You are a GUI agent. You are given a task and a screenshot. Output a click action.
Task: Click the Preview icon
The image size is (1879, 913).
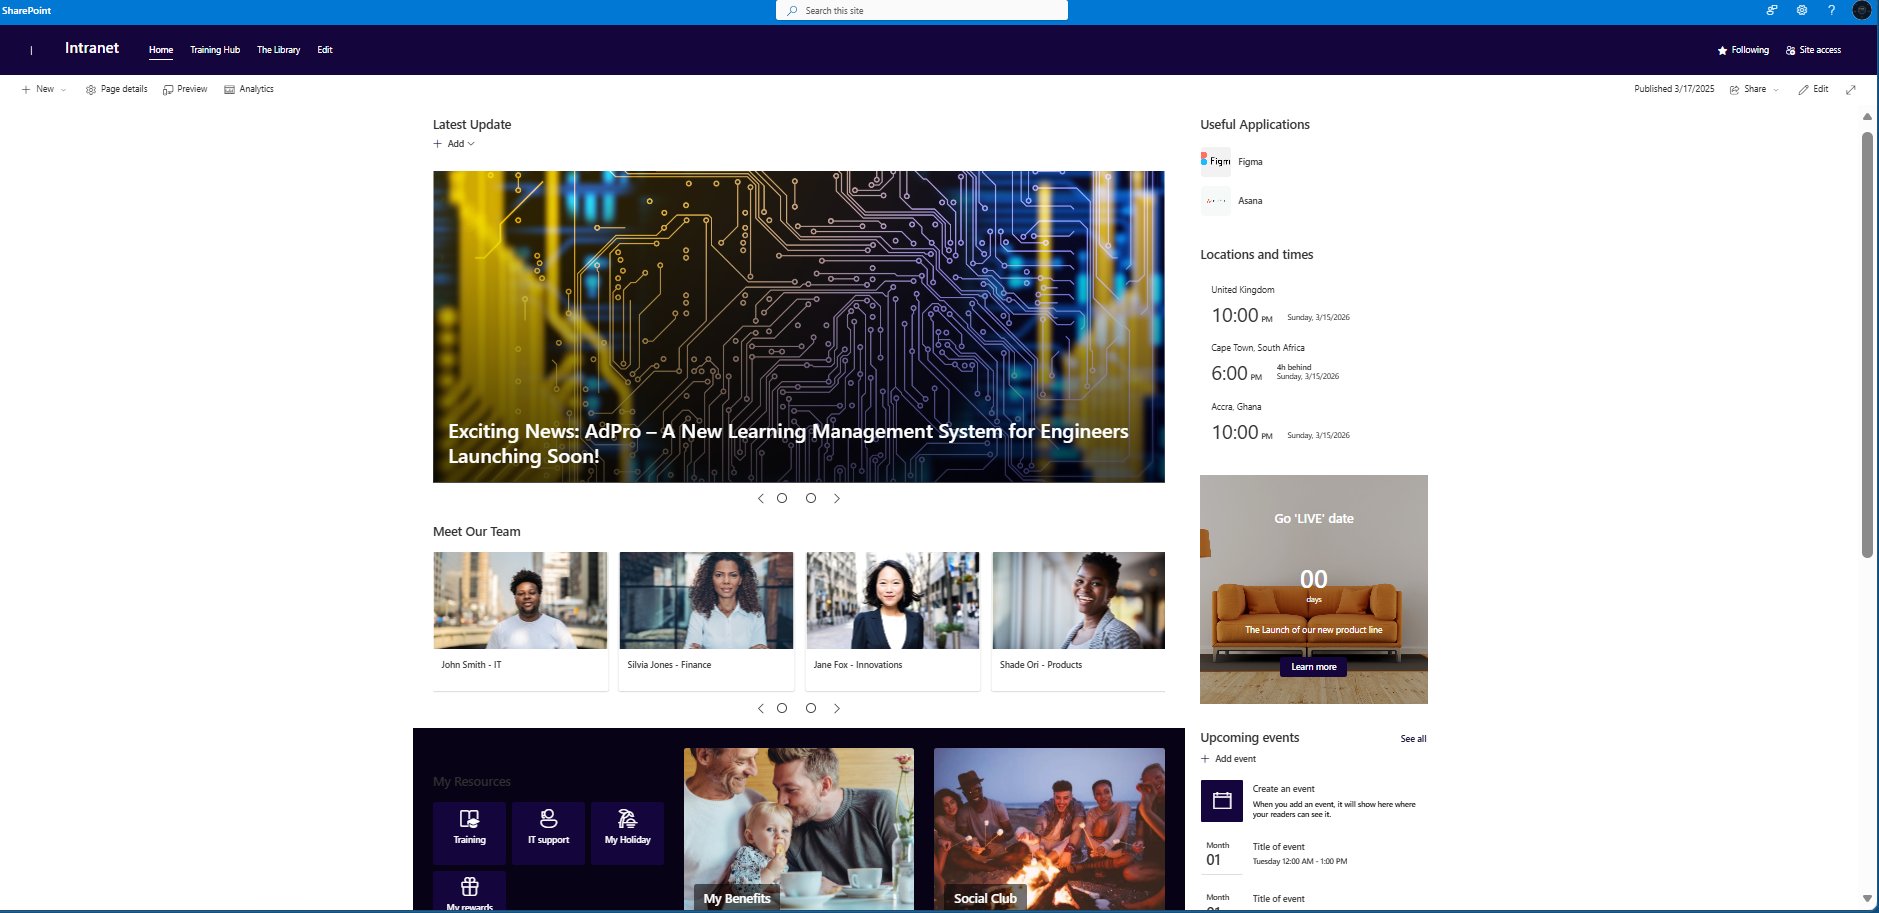click(185, 89)
